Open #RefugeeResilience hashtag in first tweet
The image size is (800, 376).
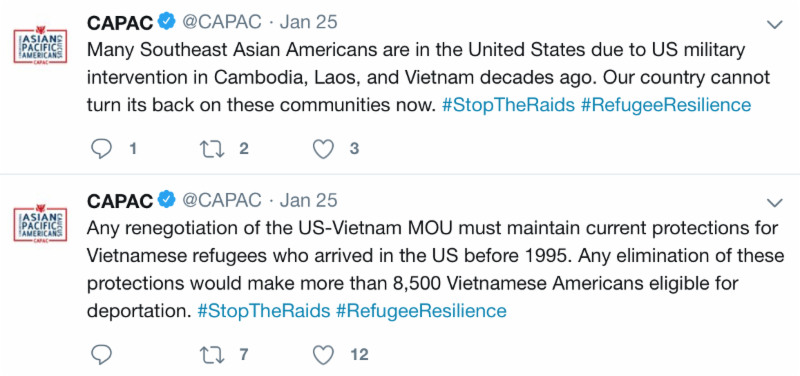pos(666,105)
